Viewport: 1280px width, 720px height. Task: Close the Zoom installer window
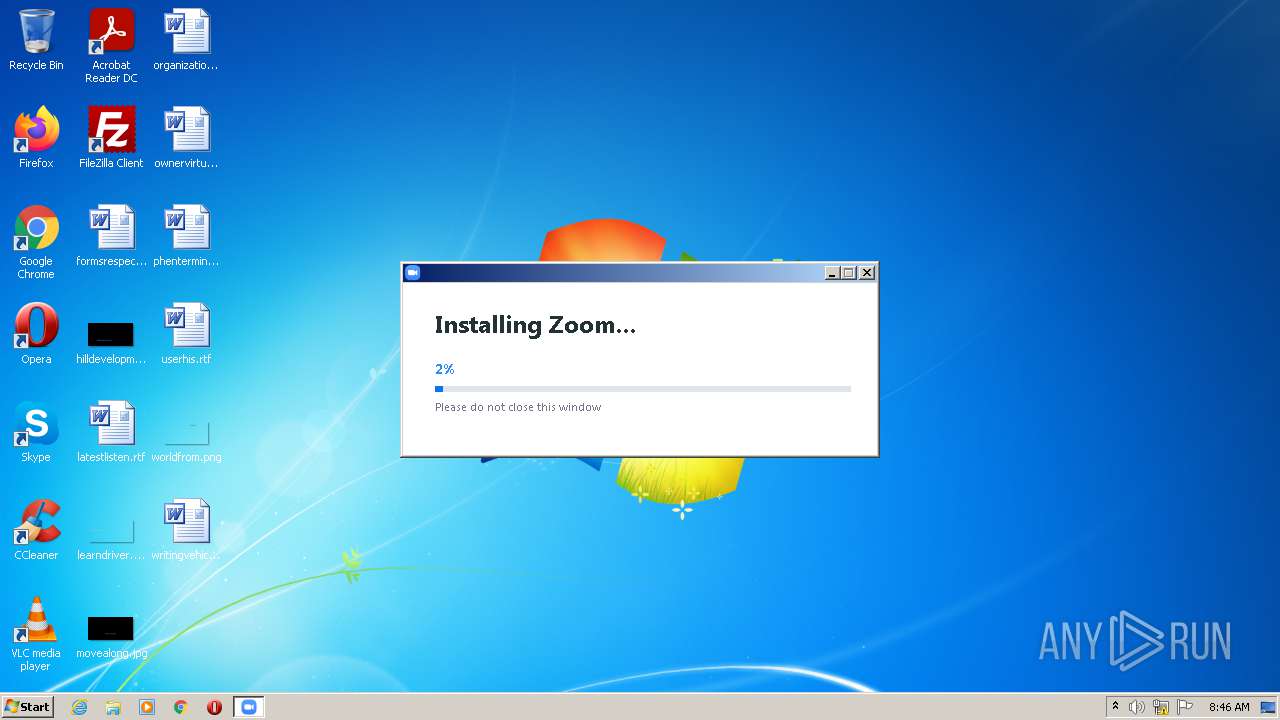point(867,273)
